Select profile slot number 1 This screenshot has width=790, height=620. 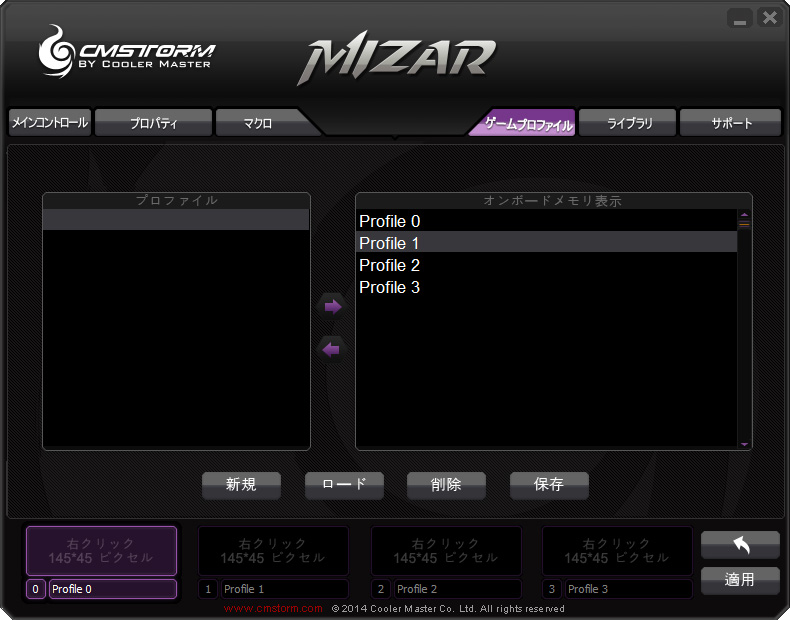point(208,589)
